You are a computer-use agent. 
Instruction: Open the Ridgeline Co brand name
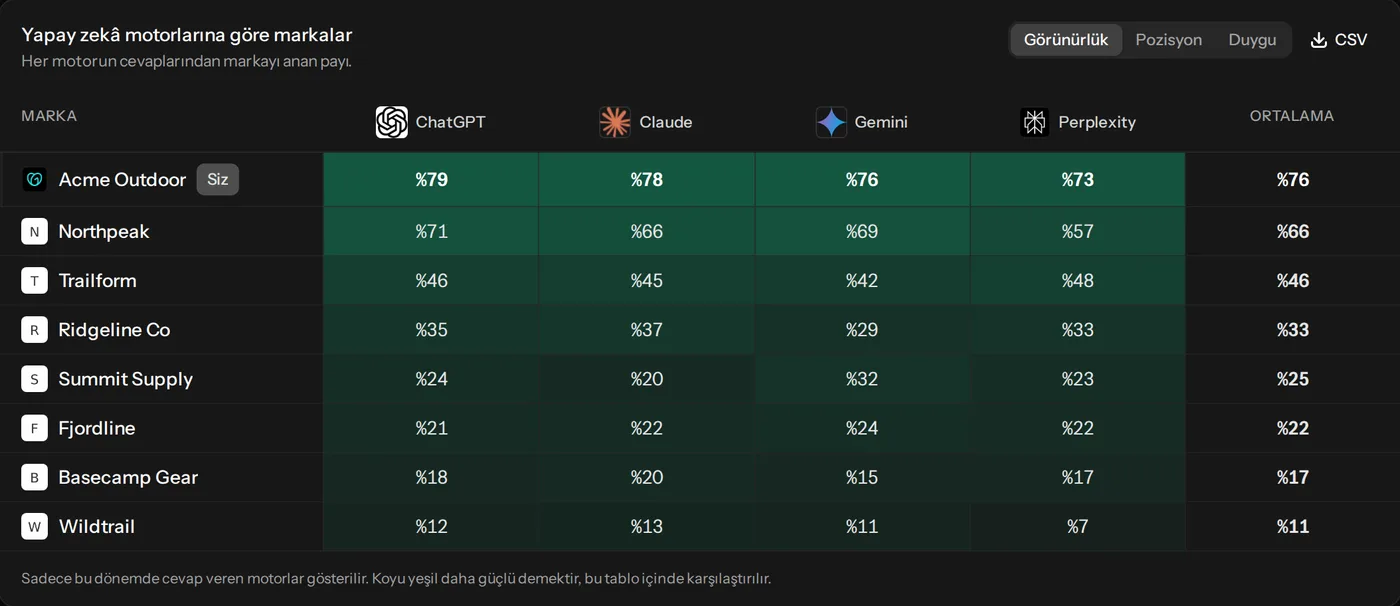tap(114, 329)
